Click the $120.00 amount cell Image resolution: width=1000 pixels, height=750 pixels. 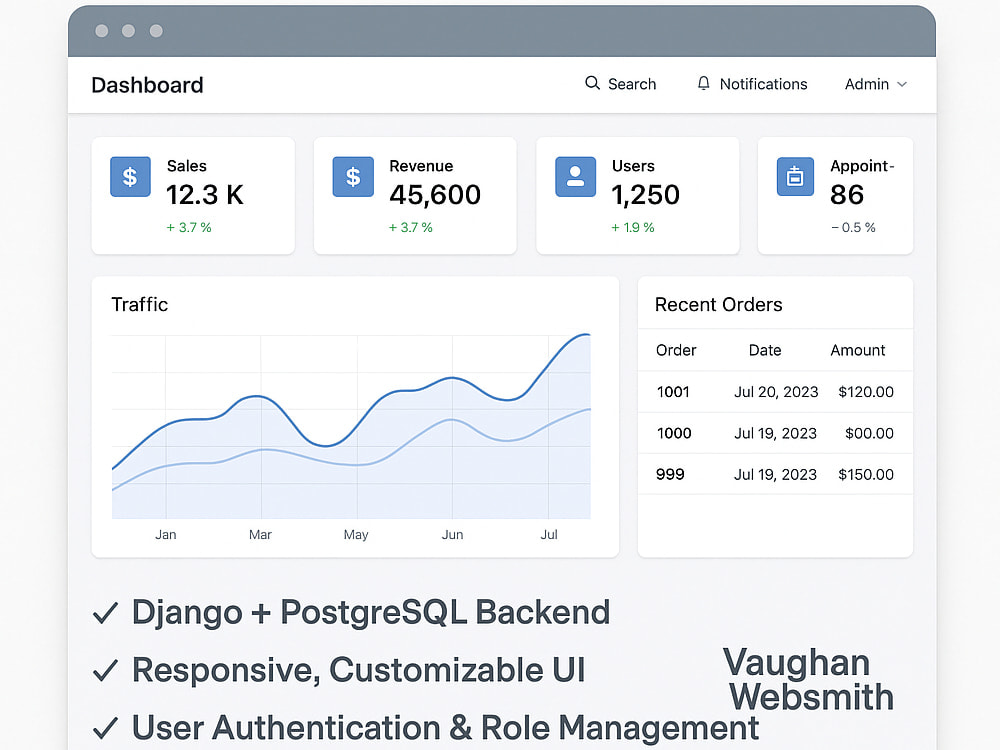point(866,392)
